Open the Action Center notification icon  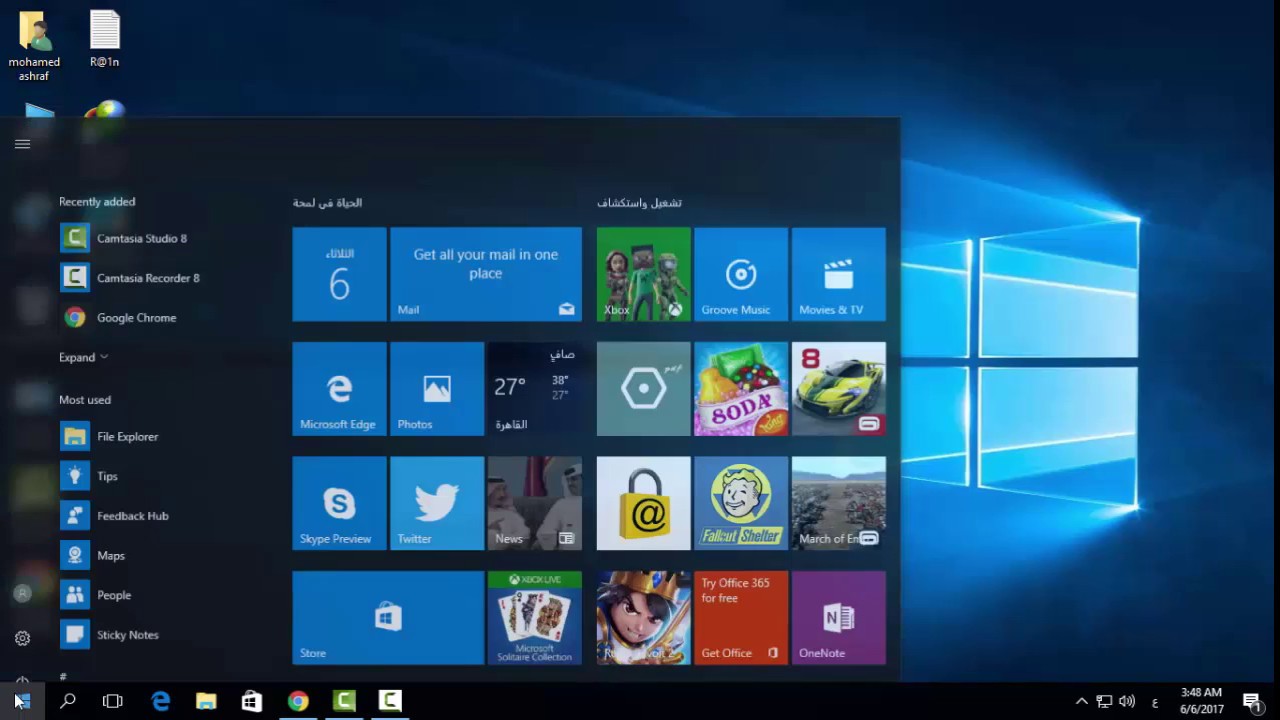(1252, 701)
